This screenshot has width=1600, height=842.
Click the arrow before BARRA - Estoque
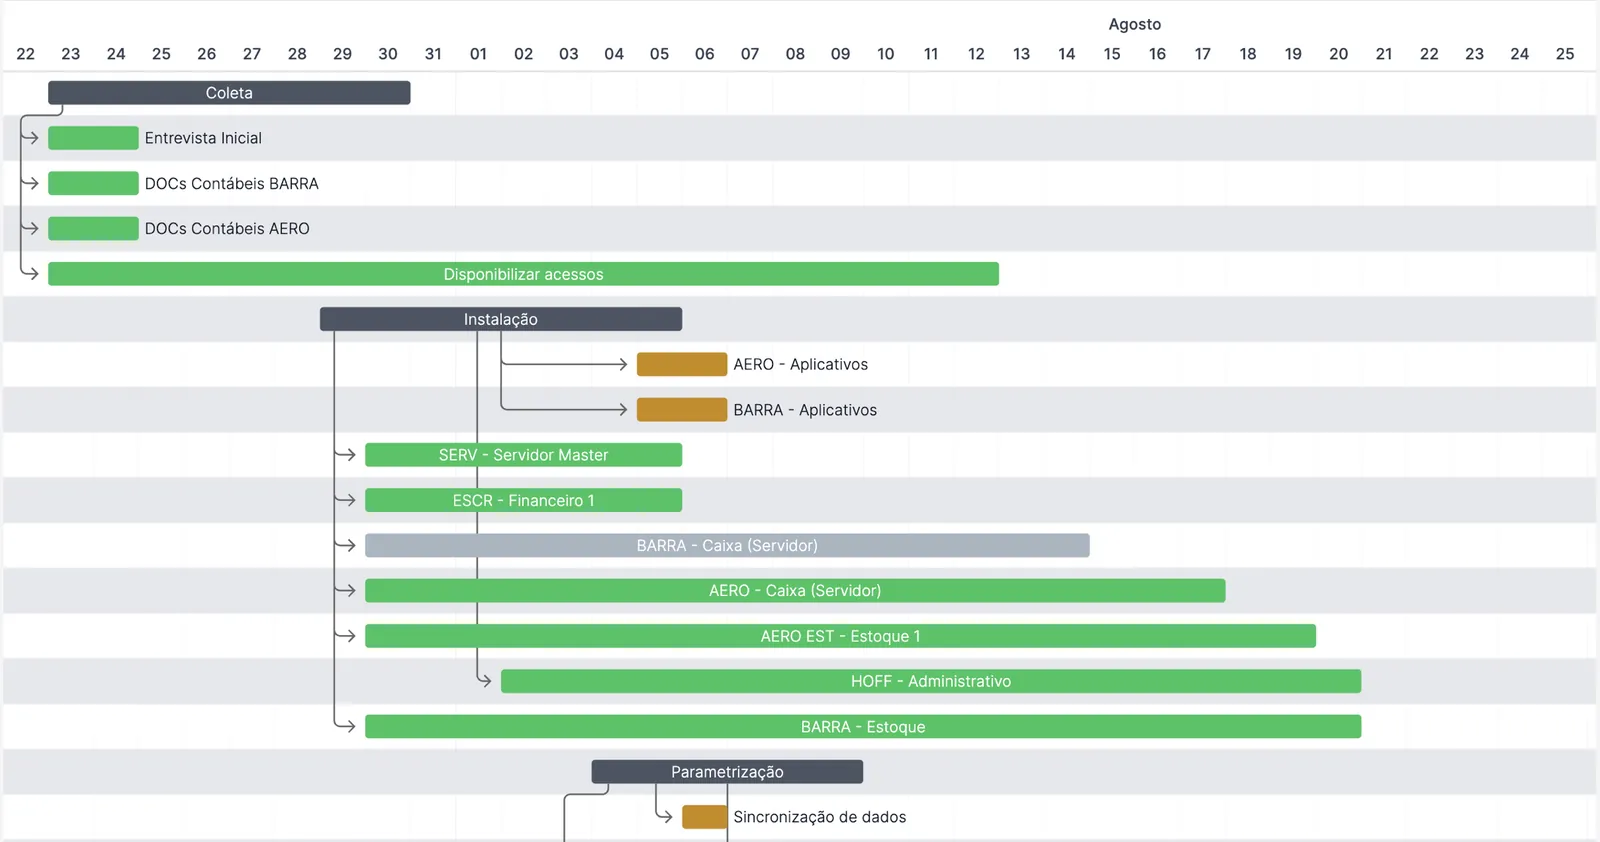(346, 726)
